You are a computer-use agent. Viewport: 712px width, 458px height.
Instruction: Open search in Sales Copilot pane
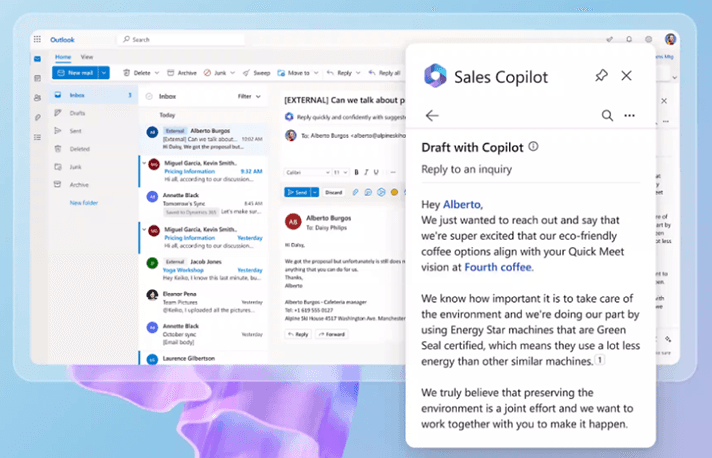(607, 116)
